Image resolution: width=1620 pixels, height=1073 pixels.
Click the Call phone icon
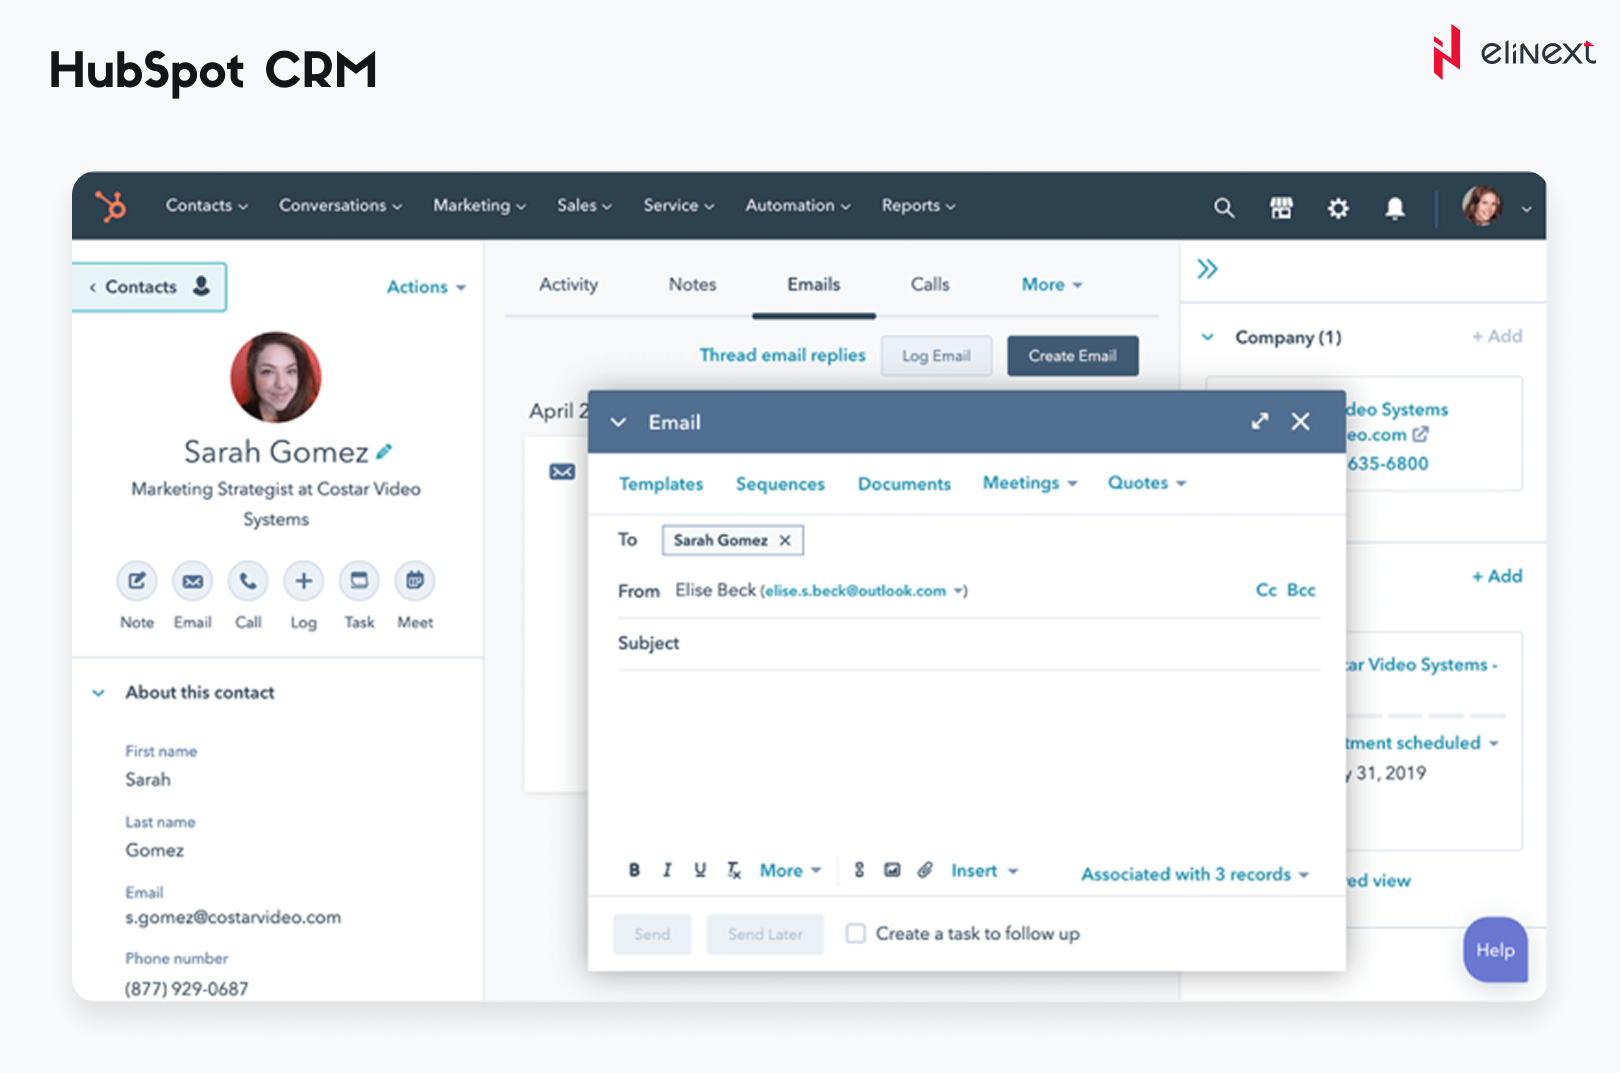pyautogui.click(x=248, y=581)
